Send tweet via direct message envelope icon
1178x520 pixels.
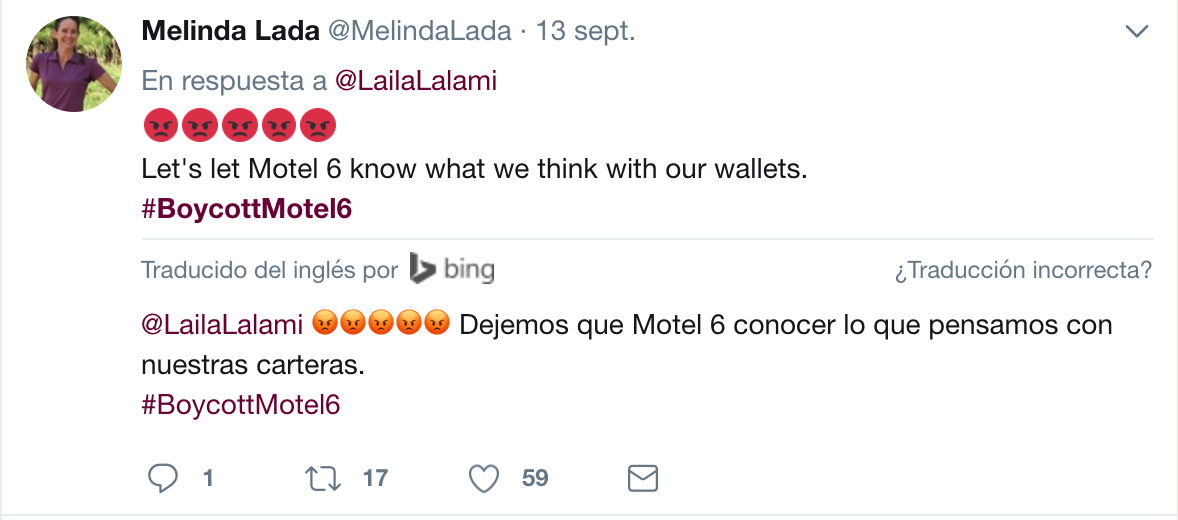(x=642, y=479)
